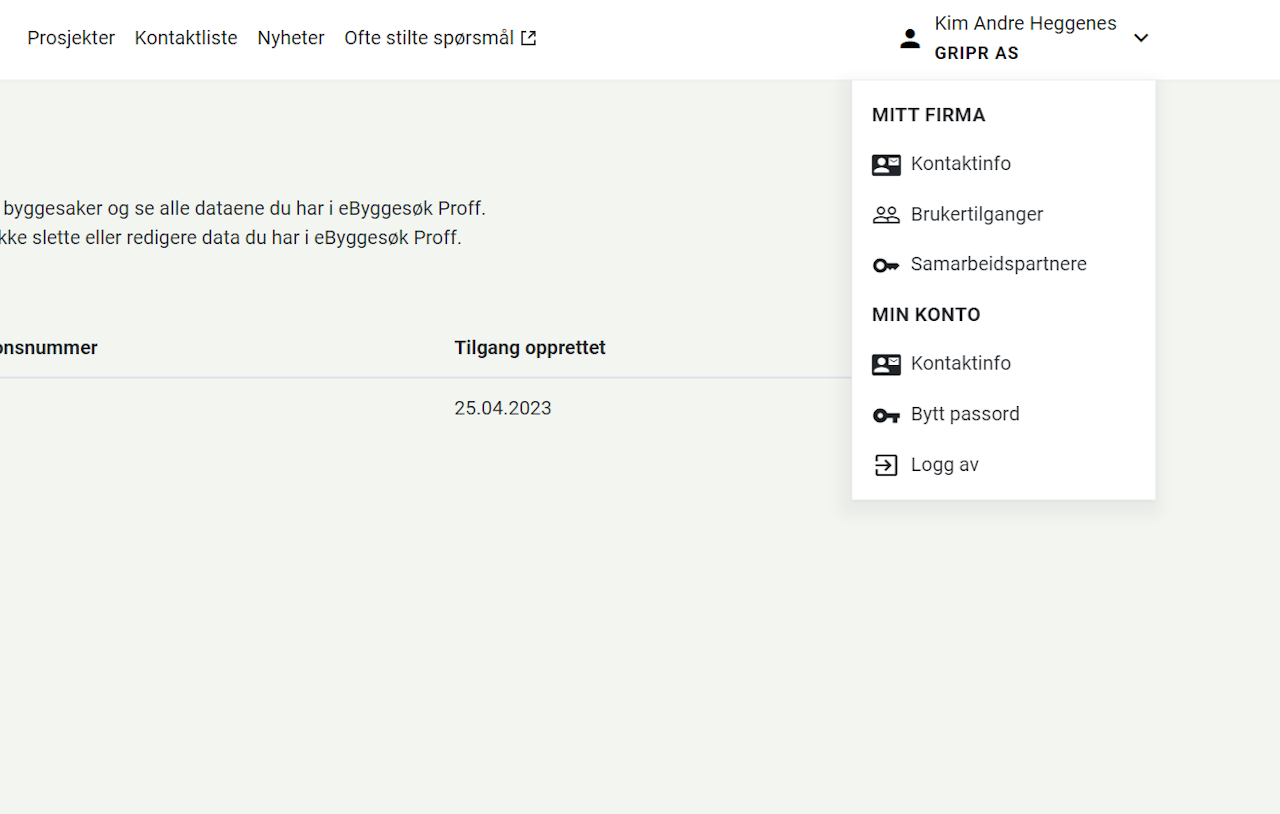Click the external link icon after Ofte stilte spørsmål

(528, 38)
